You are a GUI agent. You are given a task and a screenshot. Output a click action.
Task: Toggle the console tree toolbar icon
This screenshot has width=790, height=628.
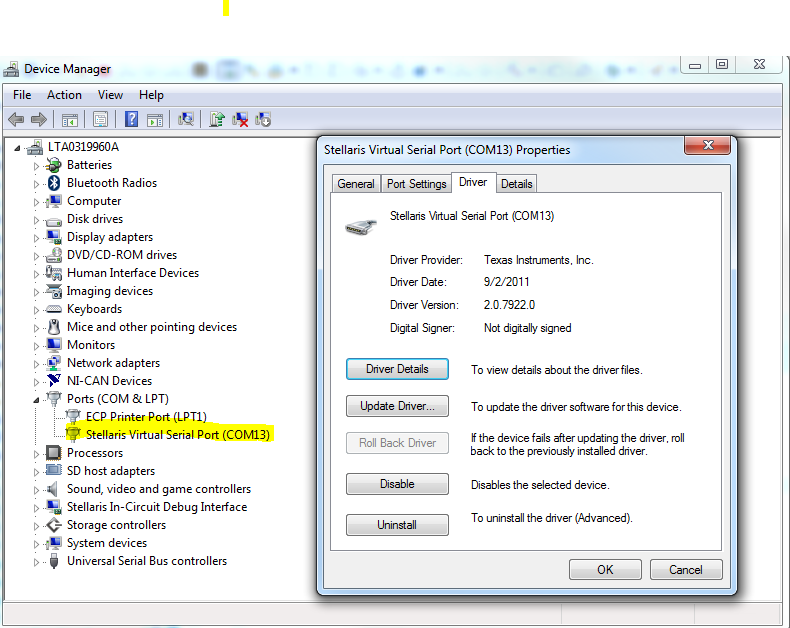(70, 120)
